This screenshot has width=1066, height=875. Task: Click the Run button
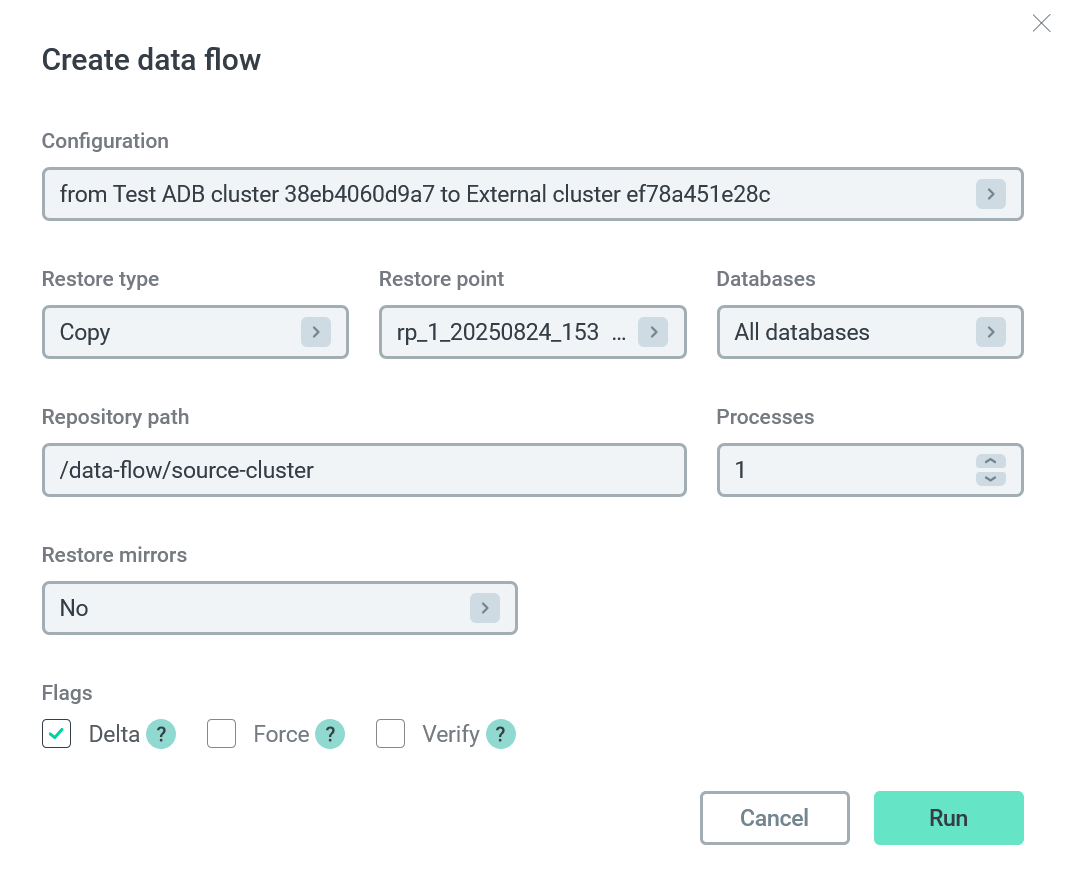[948, 818]
